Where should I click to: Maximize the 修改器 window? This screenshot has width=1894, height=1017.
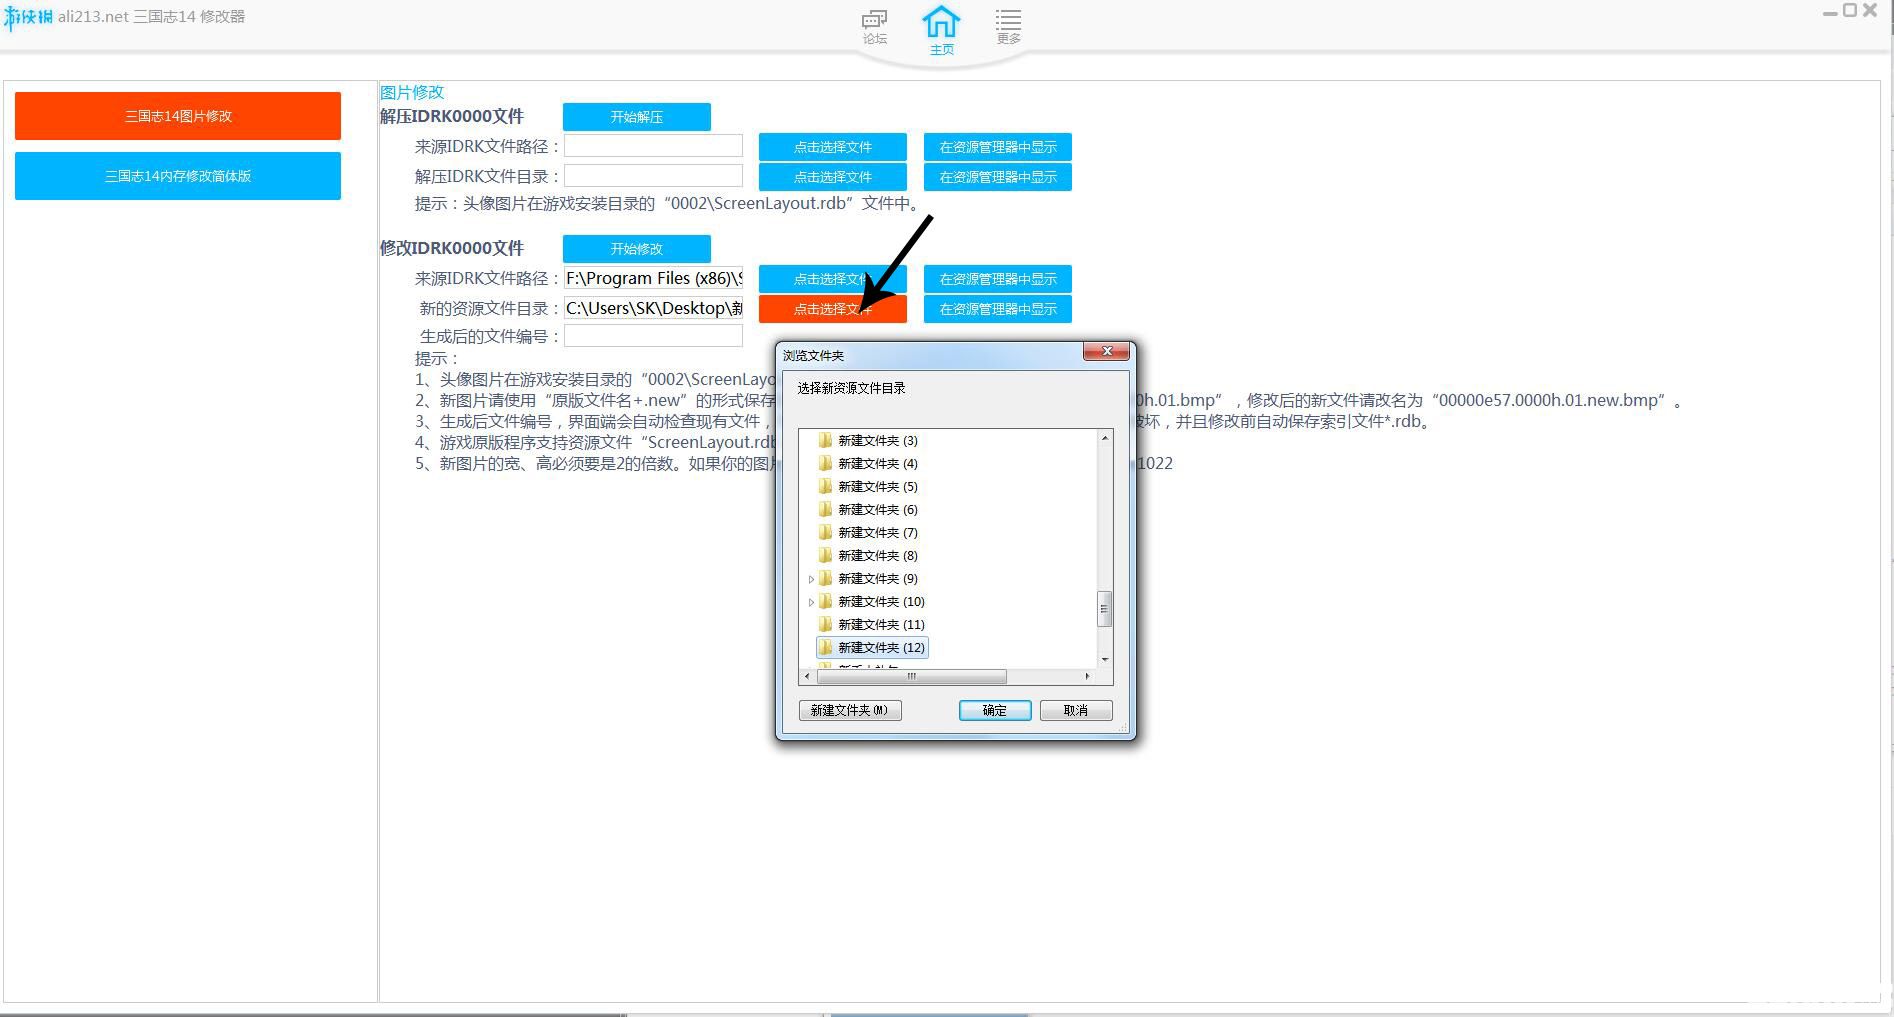point(1850,10)
